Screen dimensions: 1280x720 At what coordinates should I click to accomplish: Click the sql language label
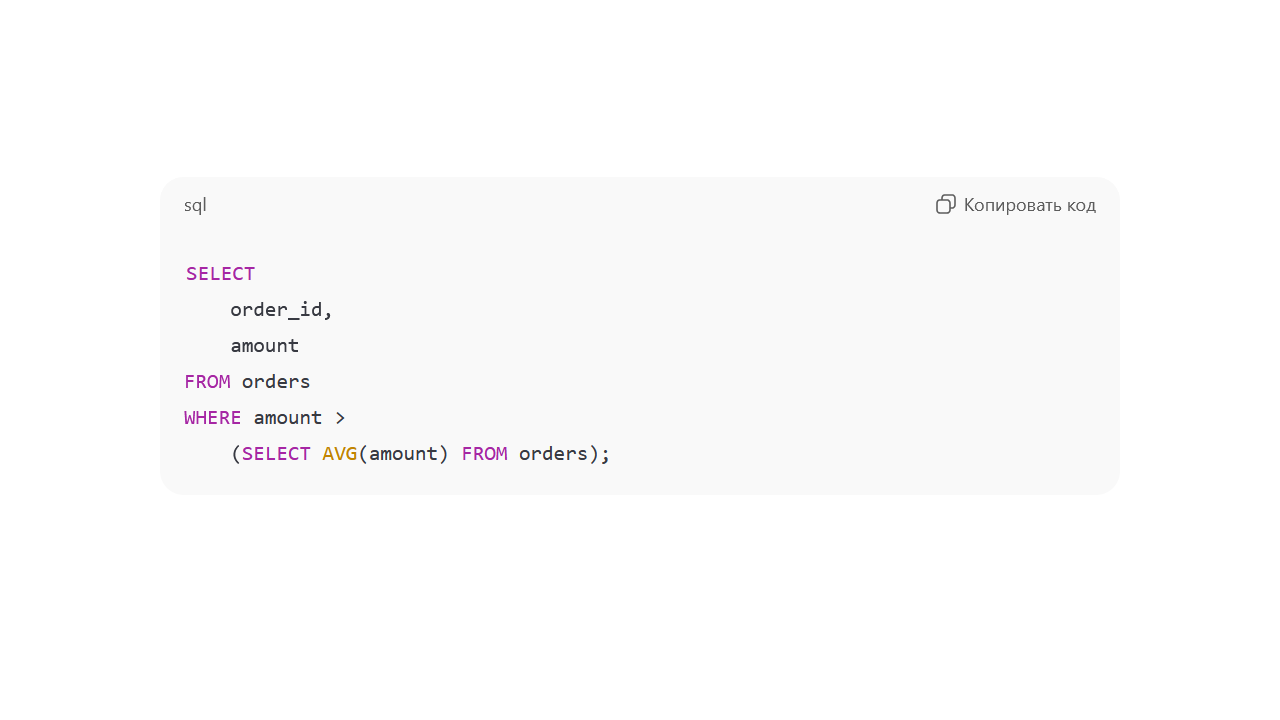(195, 205)
